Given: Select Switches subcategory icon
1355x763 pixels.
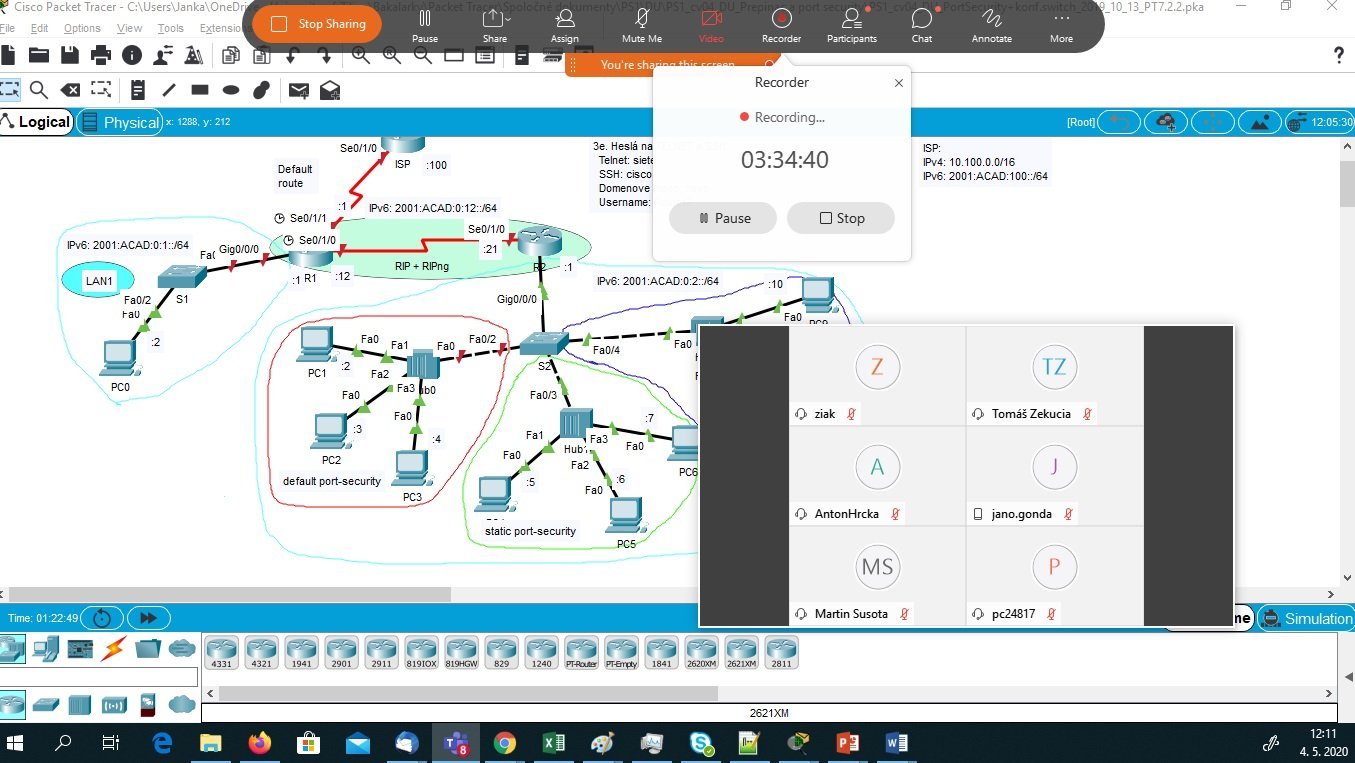Looking at the screenshot, I should click(x=46, y=705).
